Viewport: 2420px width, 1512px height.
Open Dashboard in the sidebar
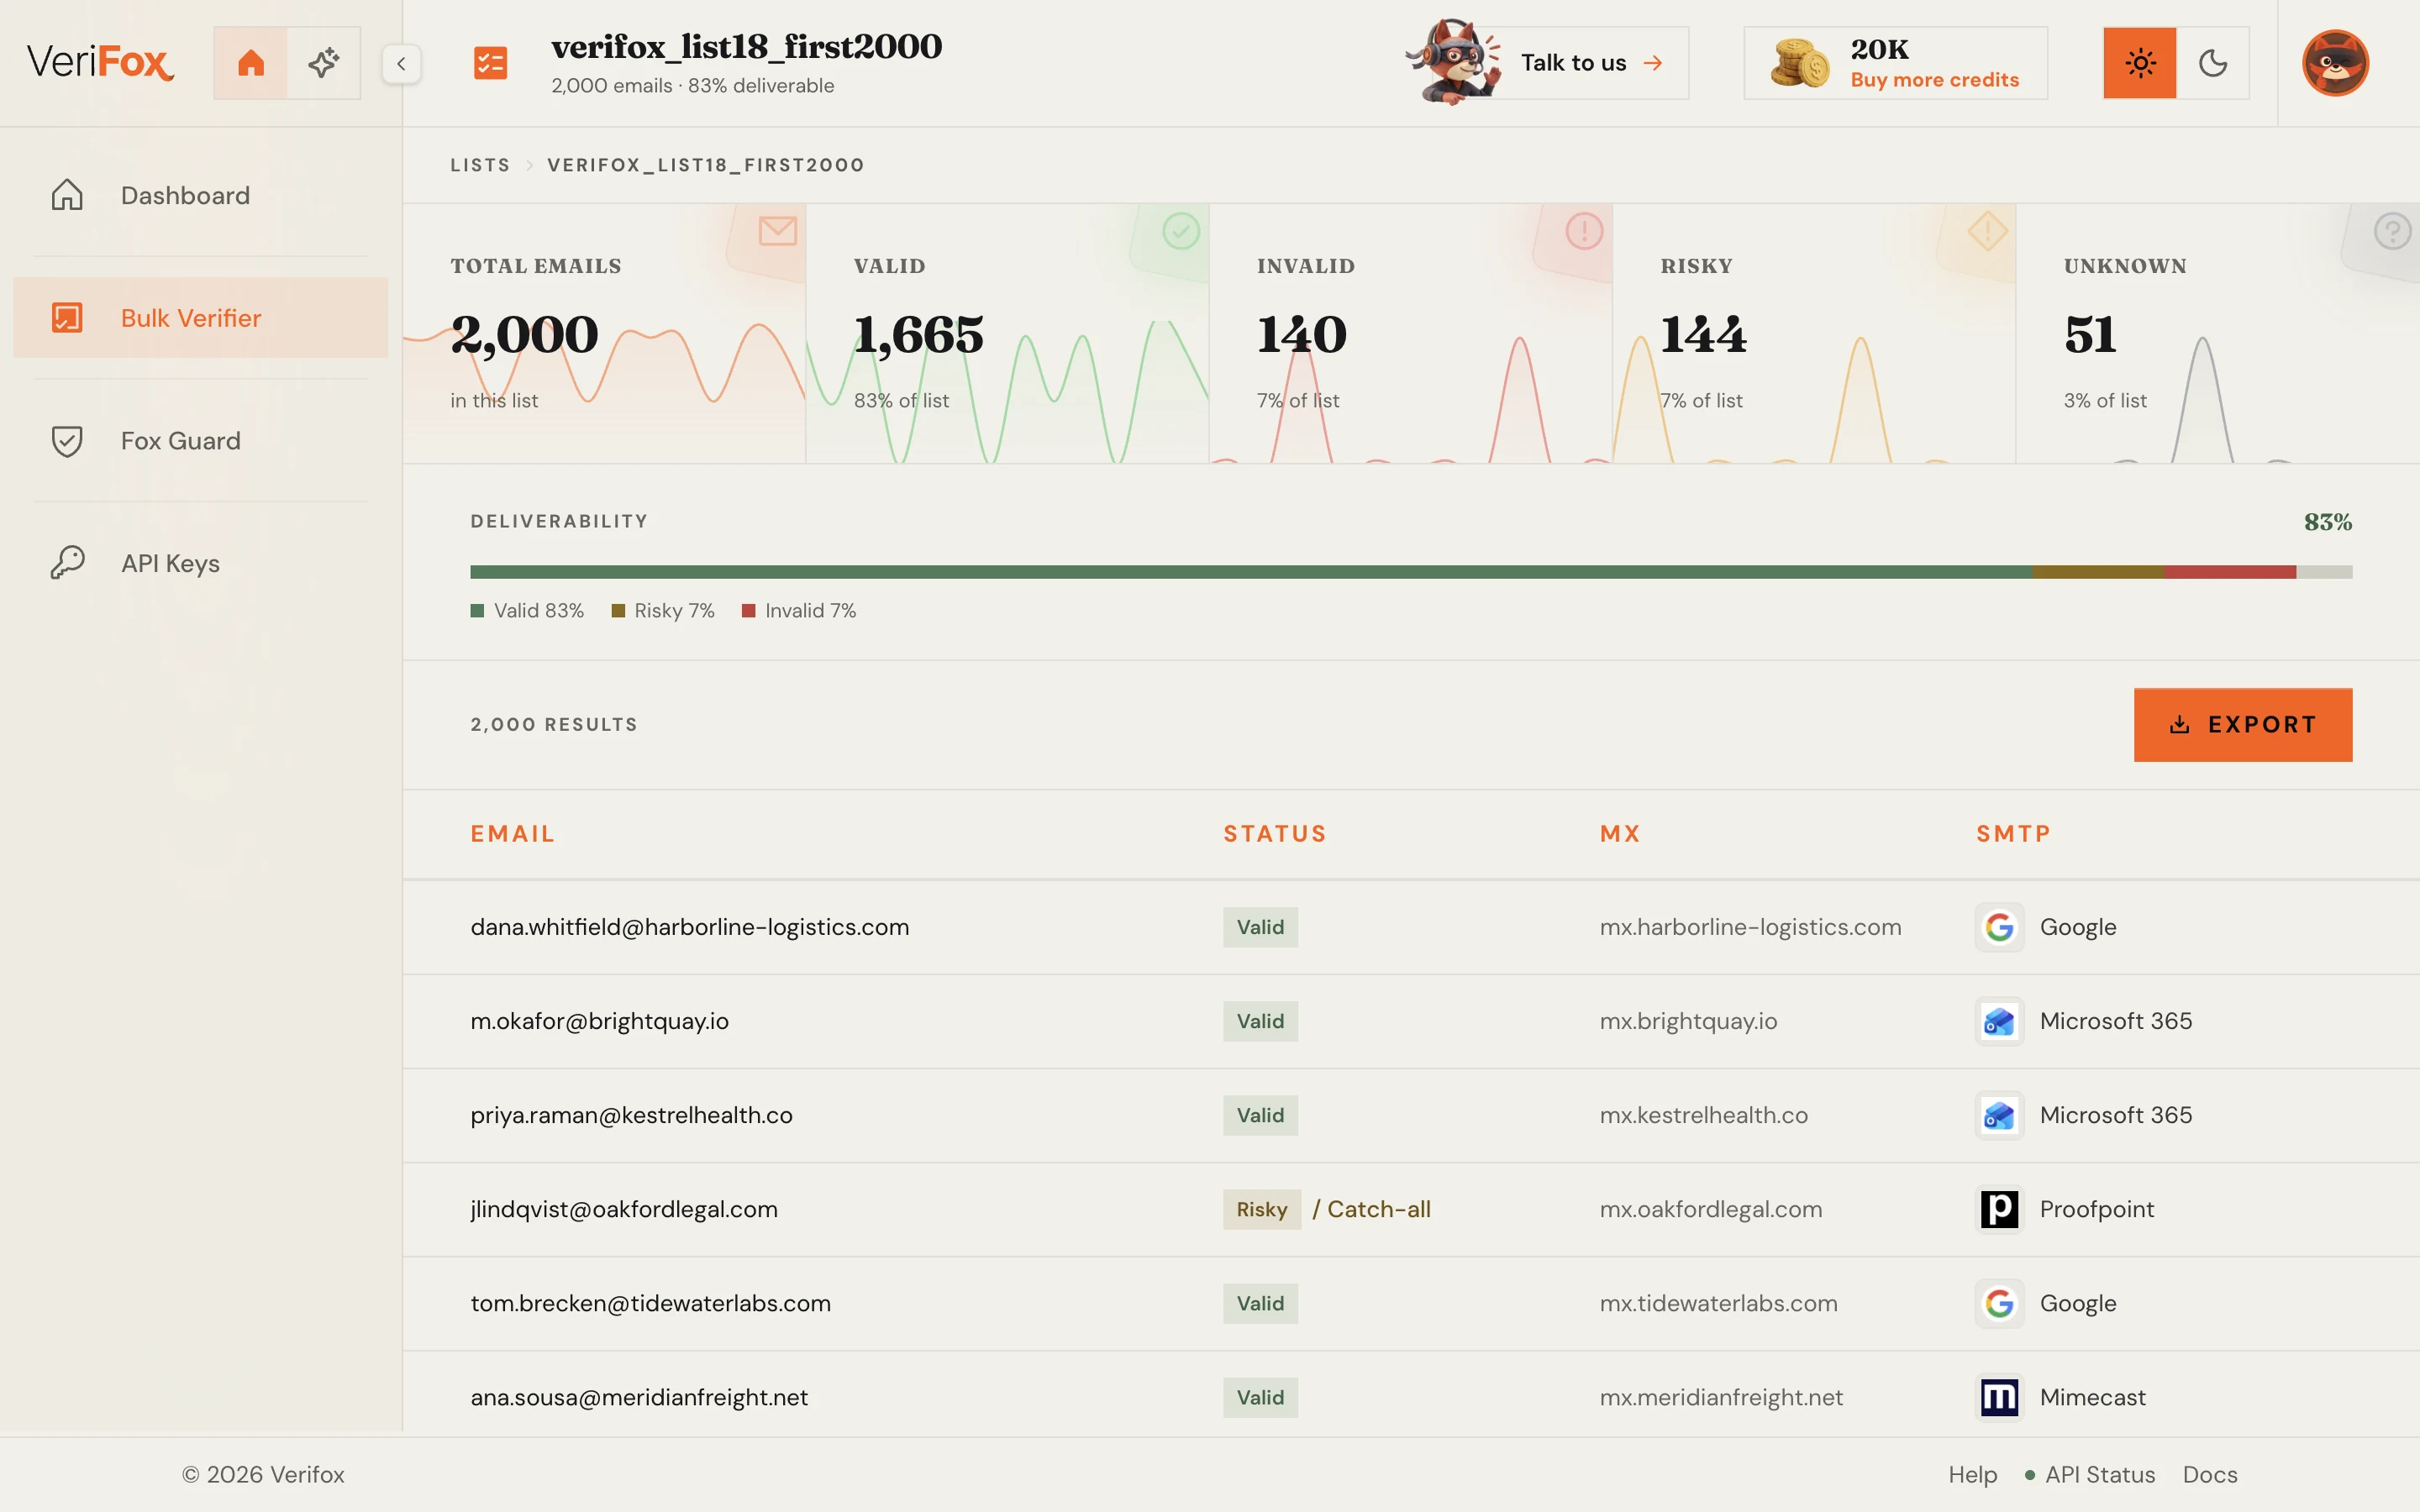pyautogui.click(x=200, y=195)
